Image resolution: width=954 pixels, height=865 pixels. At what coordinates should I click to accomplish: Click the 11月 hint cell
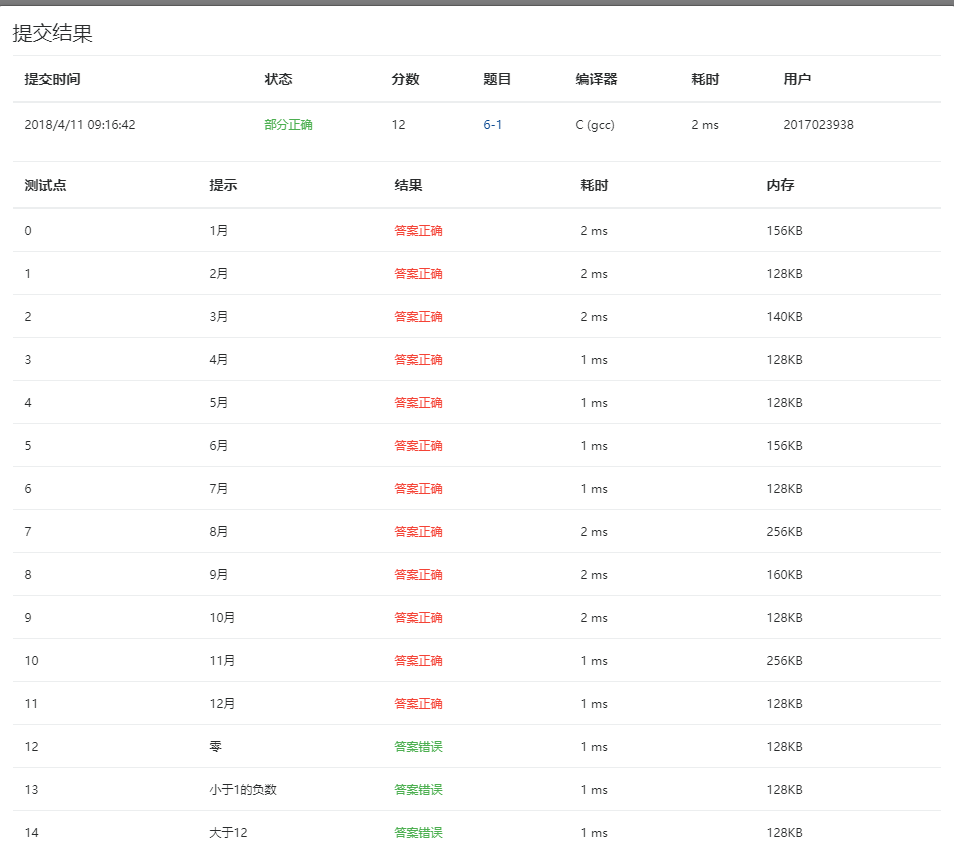pyautogui.click(x=222, y=661)
